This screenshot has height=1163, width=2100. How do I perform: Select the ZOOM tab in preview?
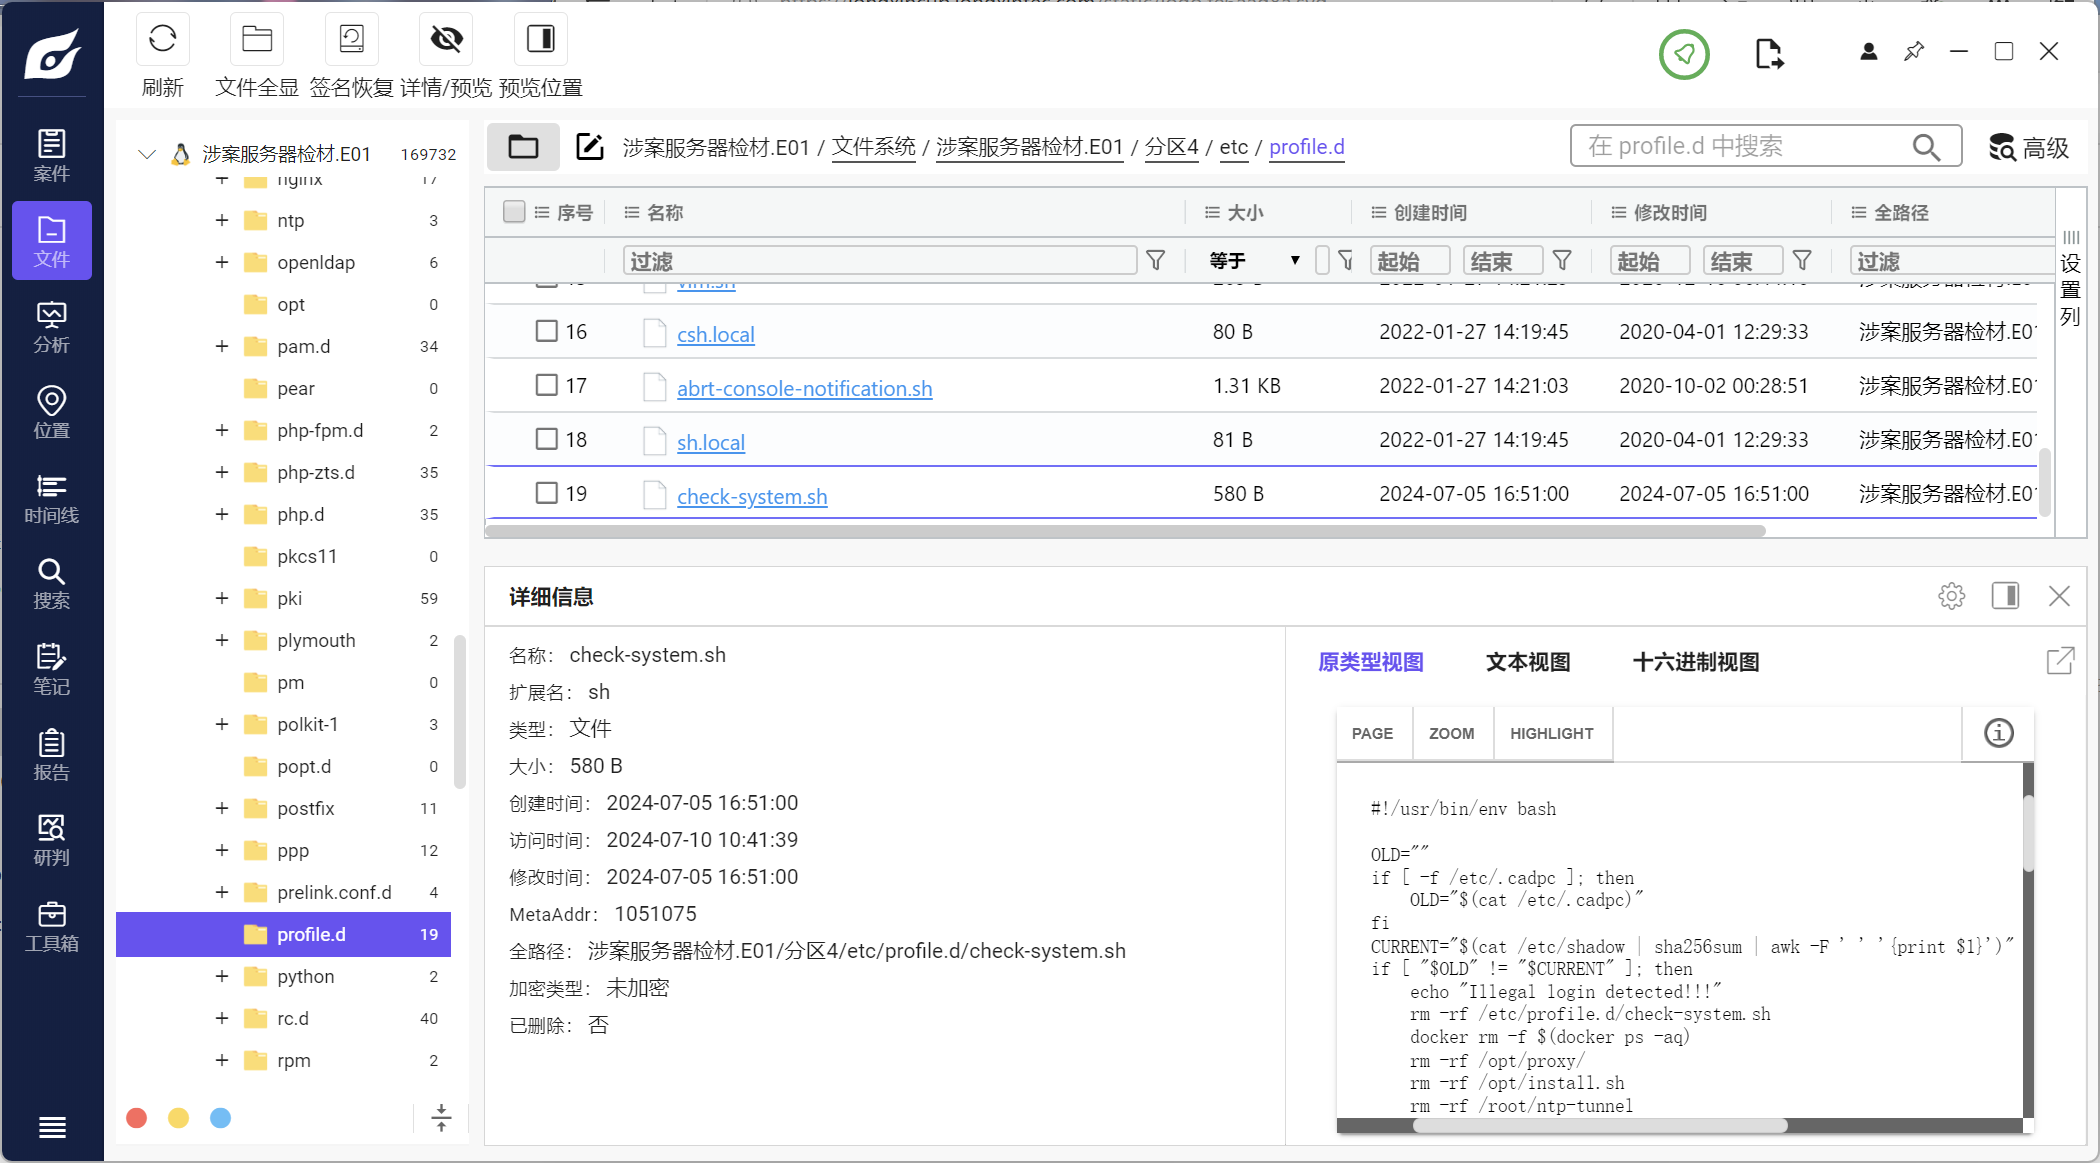[x=1451, y=733]
